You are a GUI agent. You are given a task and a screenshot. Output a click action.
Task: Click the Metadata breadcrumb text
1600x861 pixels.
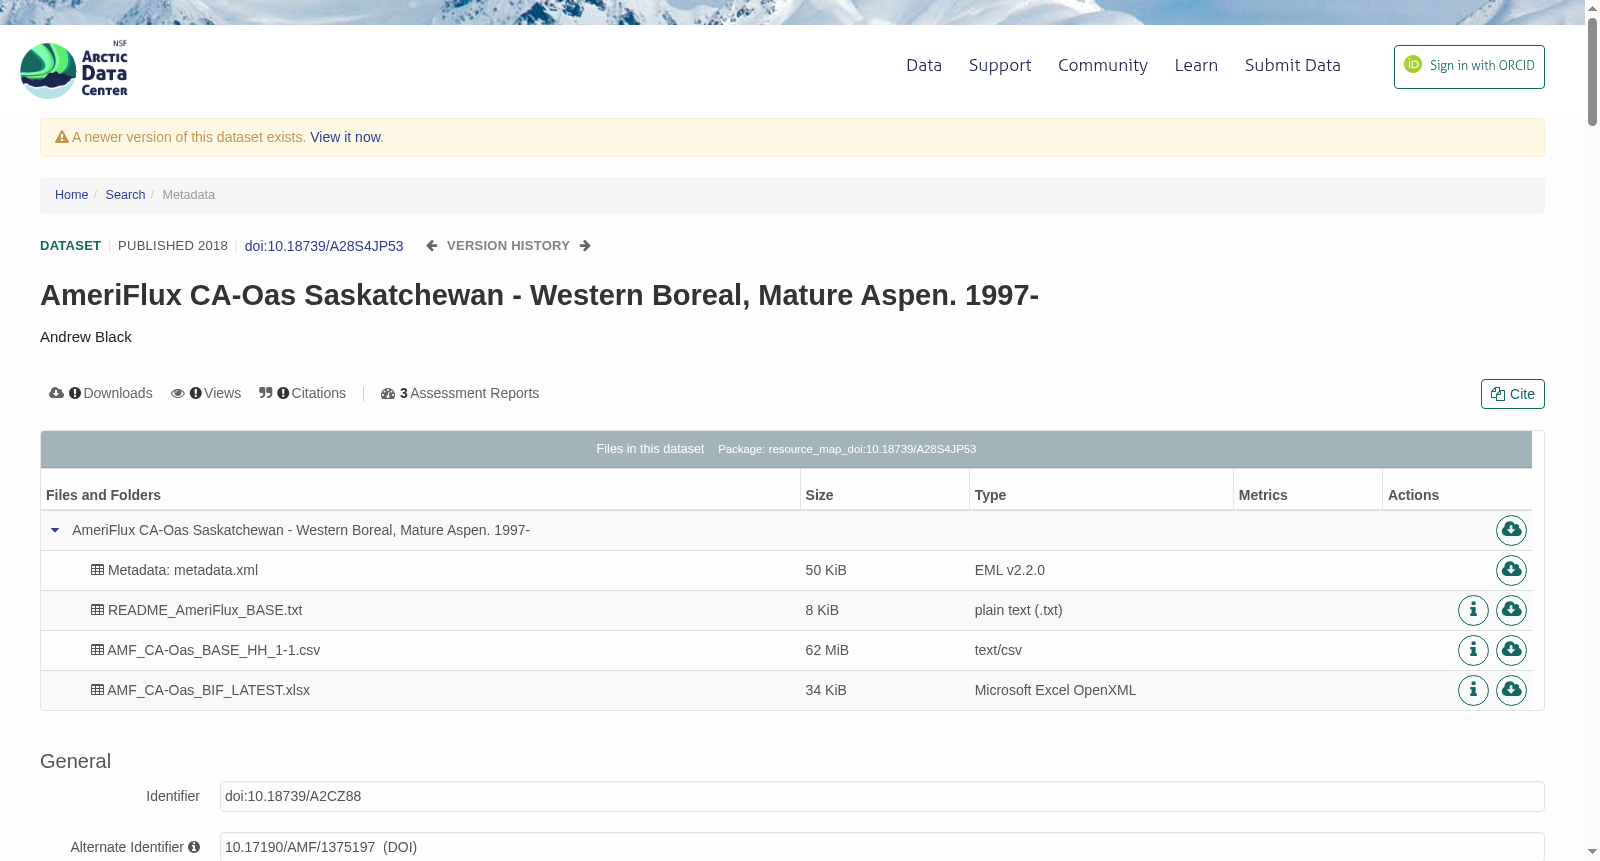pyautogui.click(x=188, y=195)
